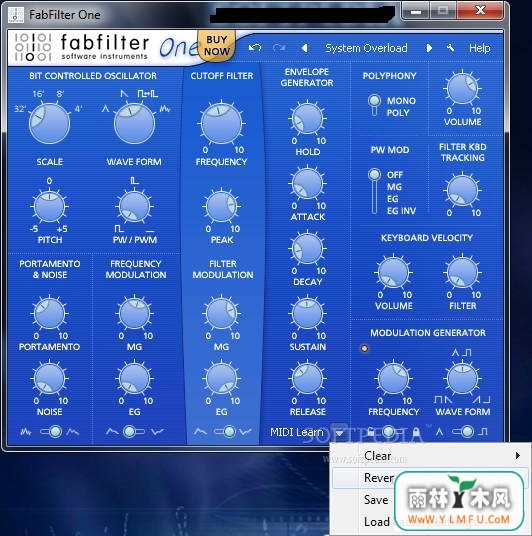Click the FabFilter logo in the header
This screenshot has height=536, width=532.
82,47
